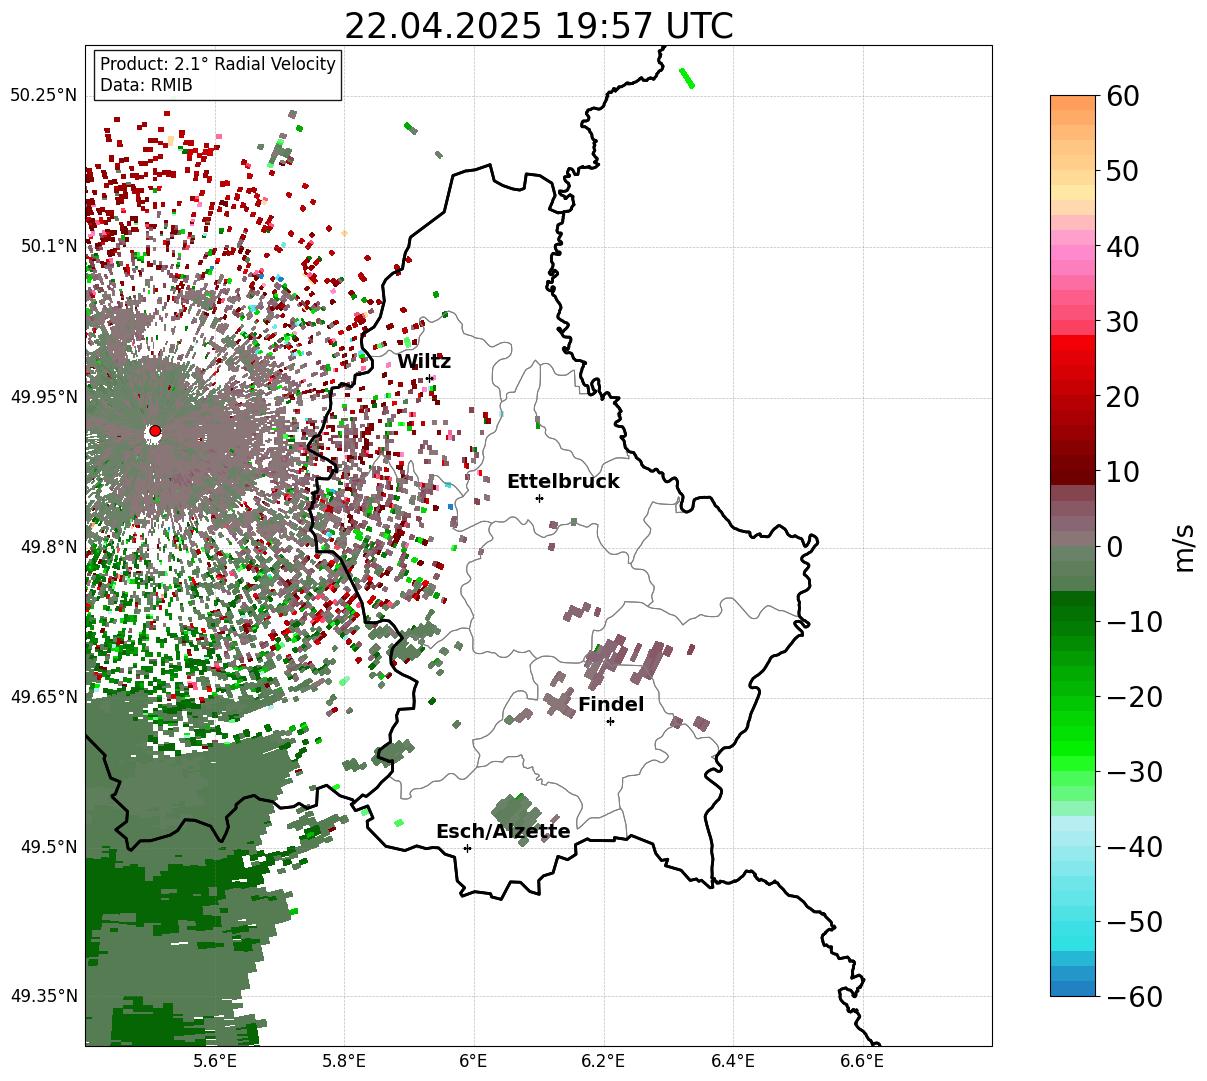
Task: Click the bright red colorbar band near 30
Action: tap(1073, 342)
